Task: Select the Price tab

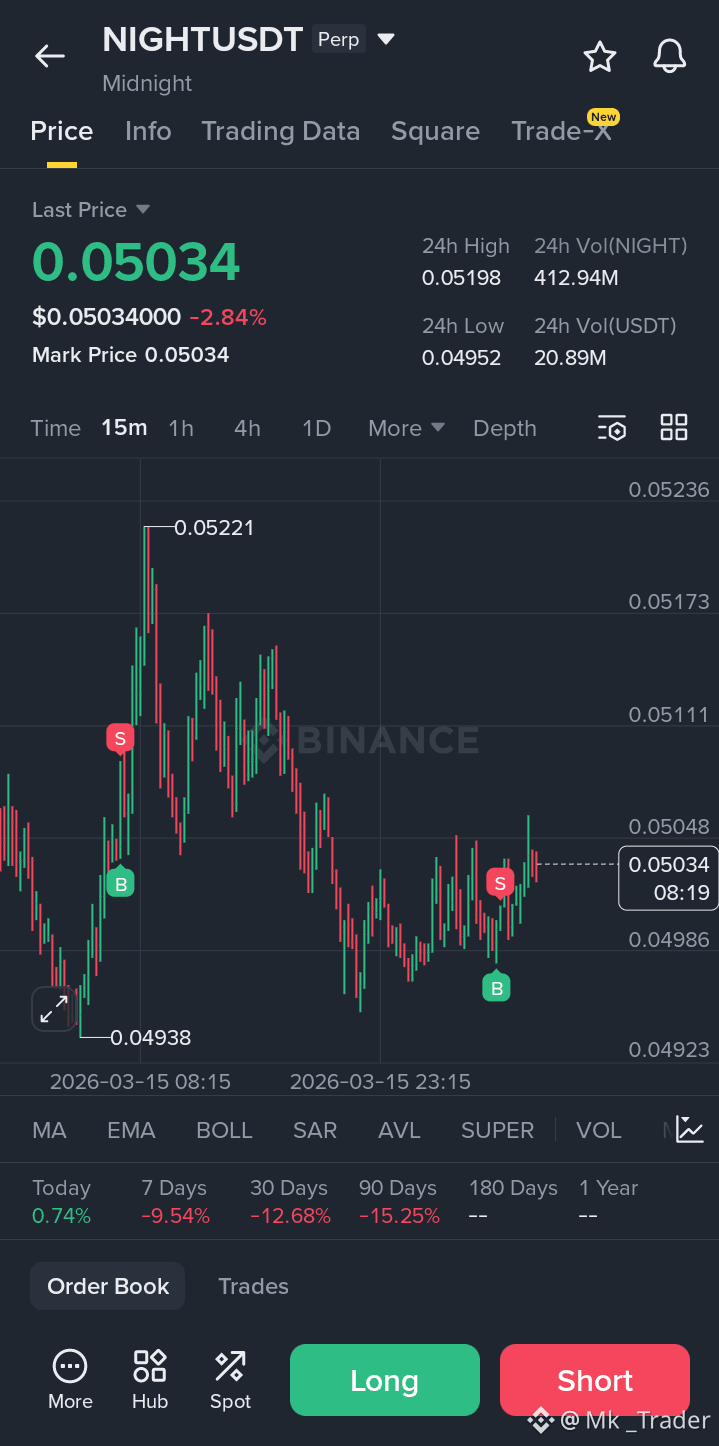Action: coord(62,131)
